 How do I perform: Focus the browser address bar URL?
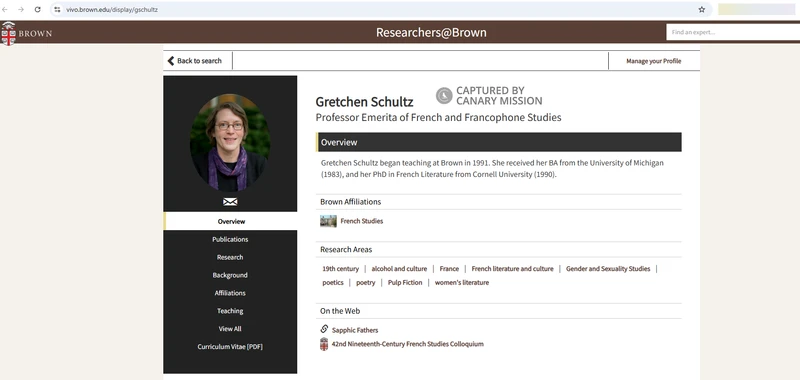(x=112, y=9)
